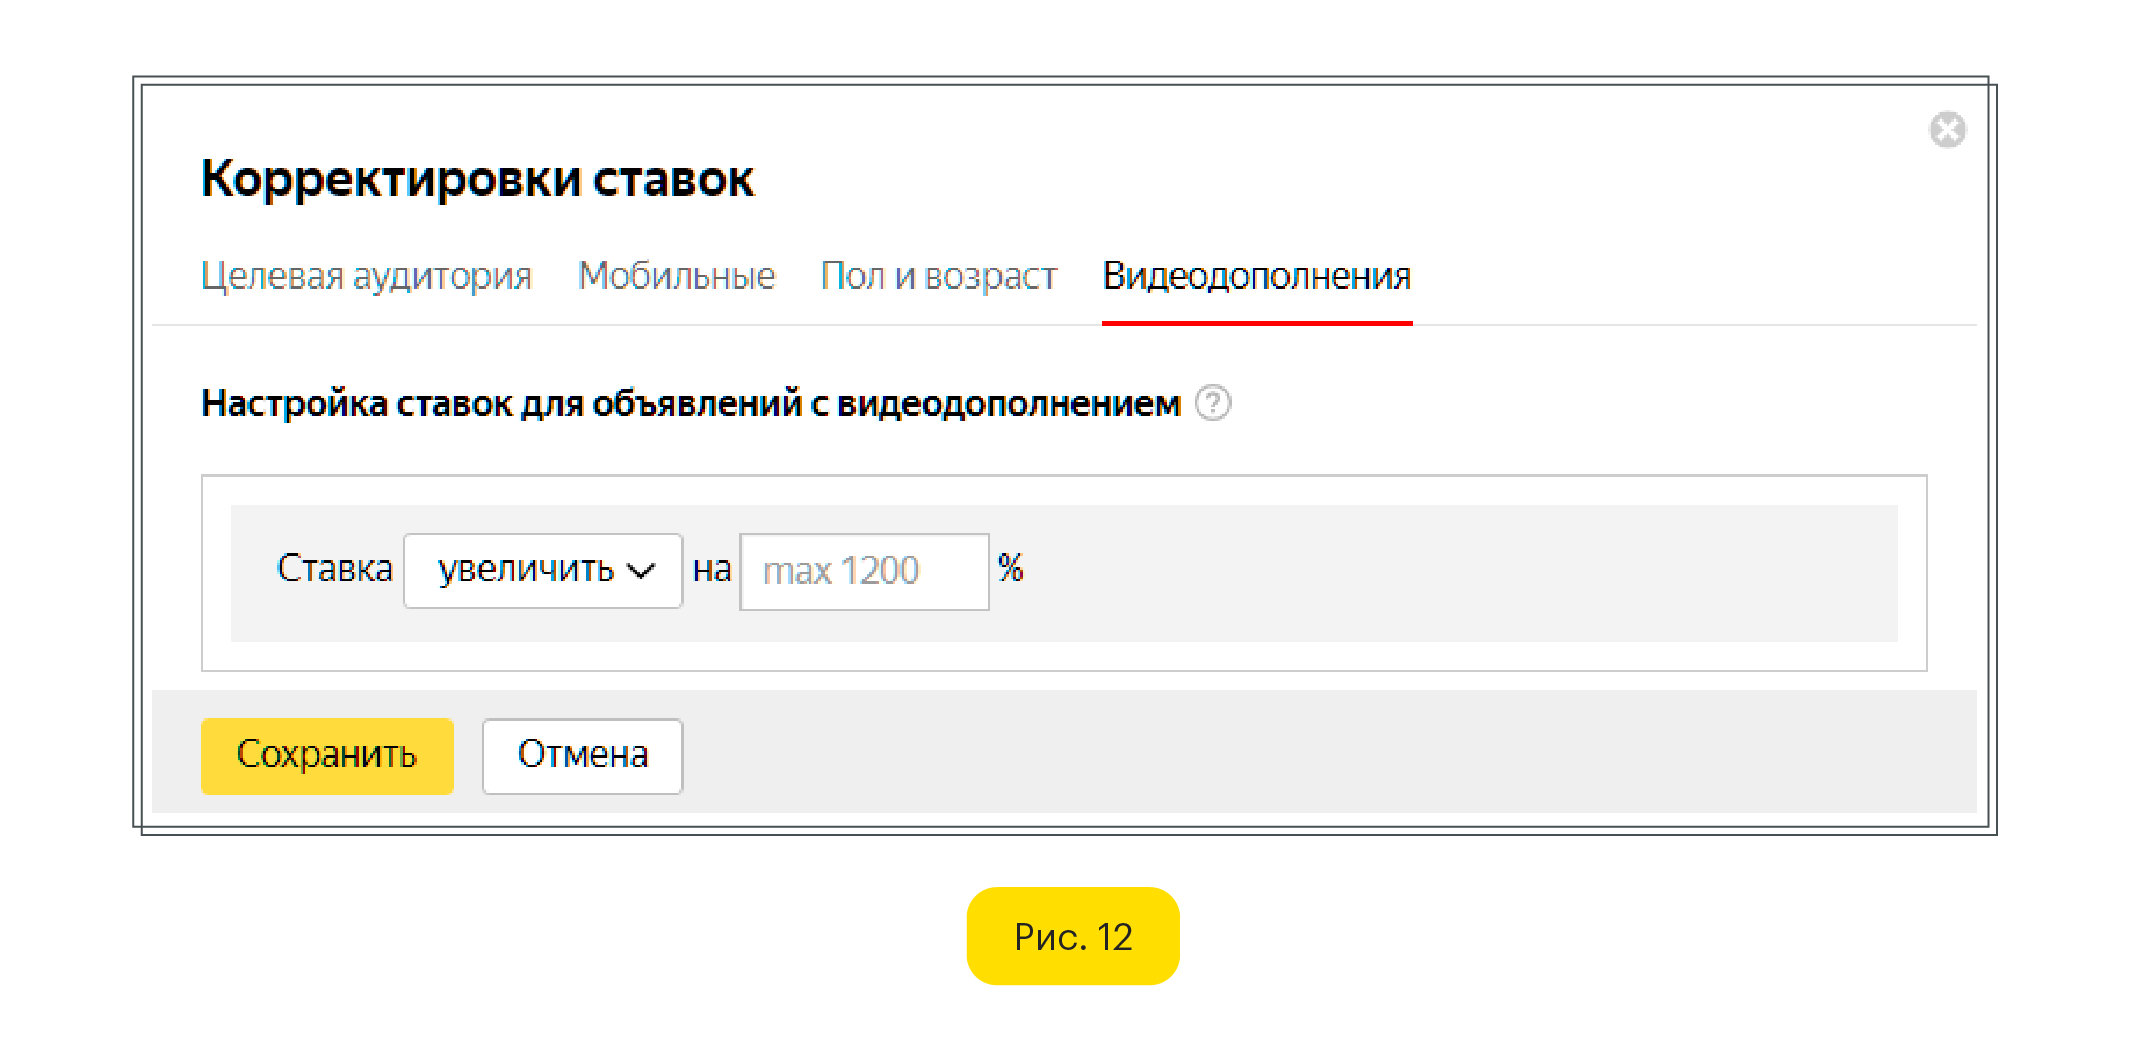Open the увеличить bid action dropdown
2134x1059 pixels.
[x=528, y=570]
